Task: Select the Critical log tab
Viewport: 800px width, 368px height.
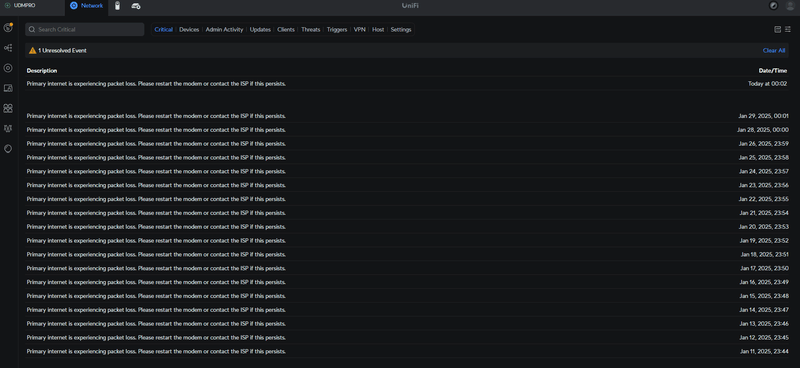Action: (164, 30)
